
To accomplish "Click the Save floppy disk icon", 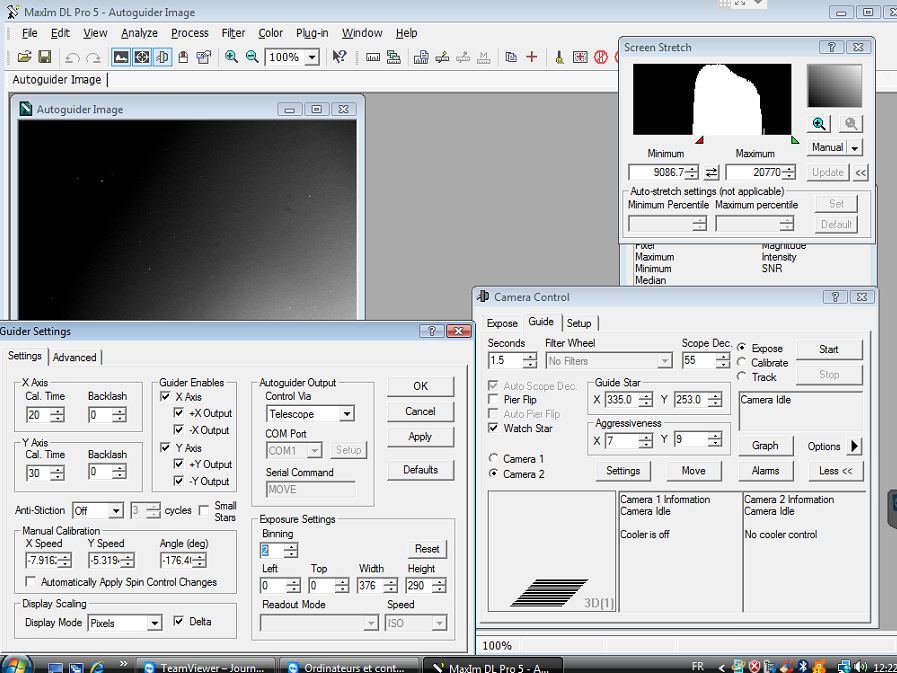I will [x=45, y=57].
